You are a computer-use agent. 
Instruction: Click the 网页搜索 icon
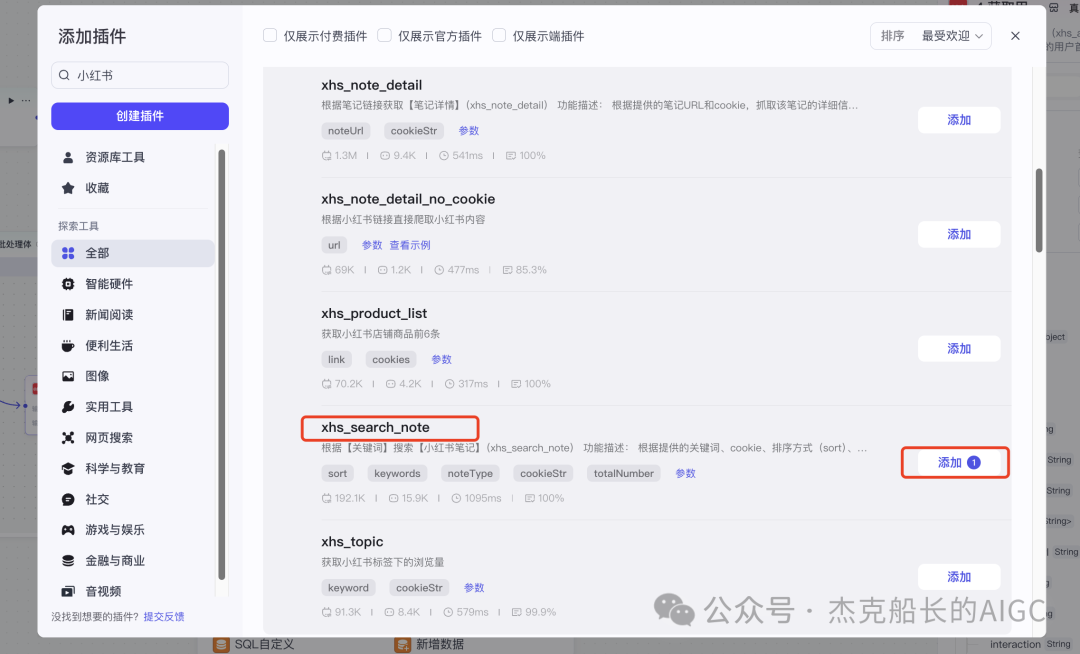click(68, 438)
